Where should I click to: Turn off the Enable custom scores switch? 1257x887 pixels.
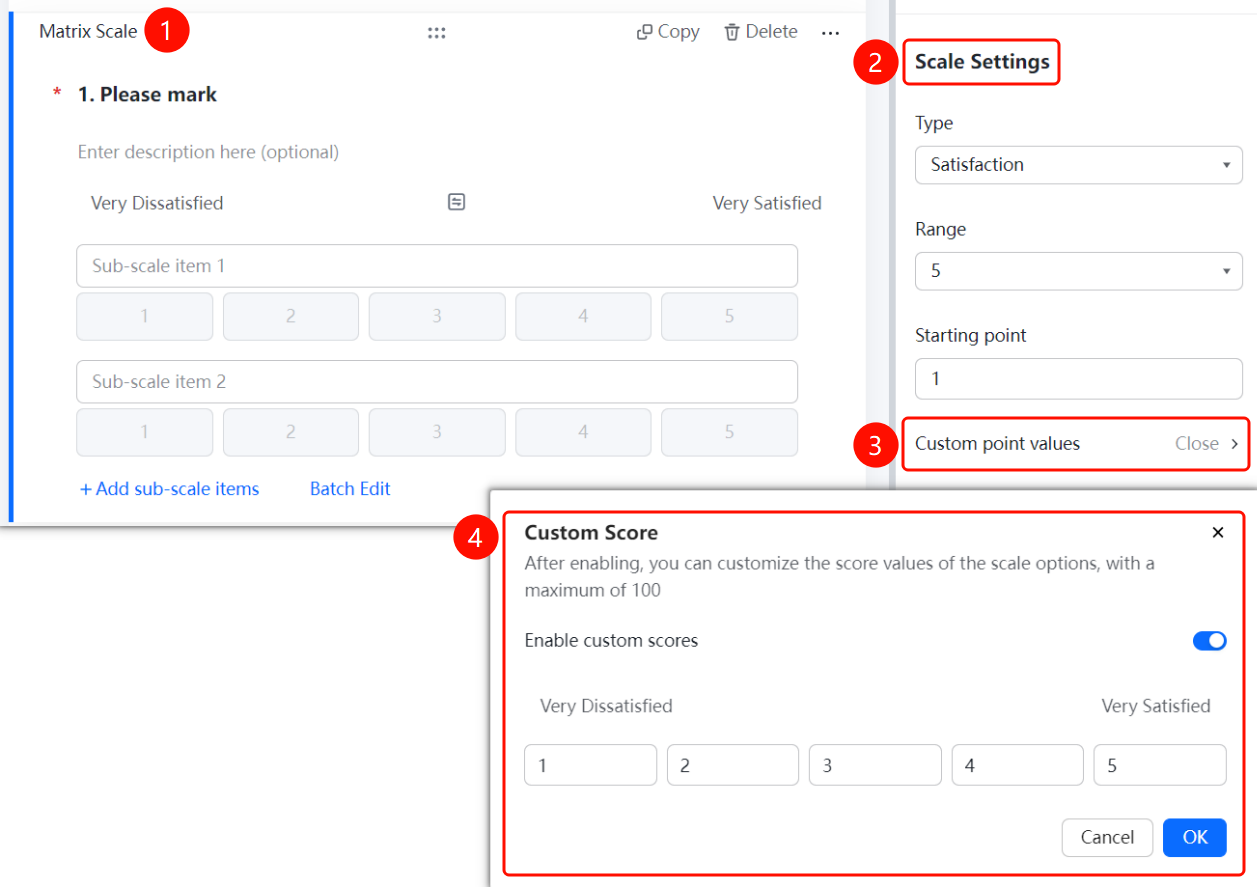pos(1209,641)
